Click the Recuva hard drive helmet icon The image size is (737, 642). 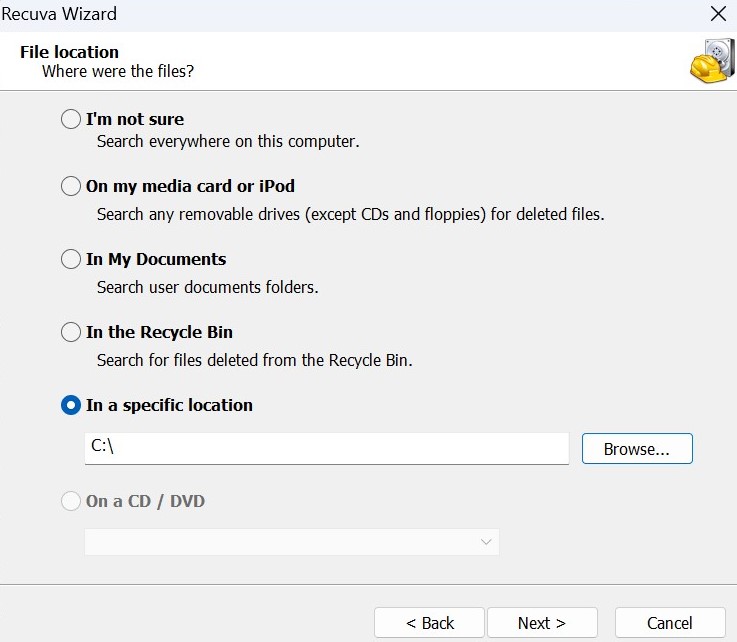click(x=711, y=61)
